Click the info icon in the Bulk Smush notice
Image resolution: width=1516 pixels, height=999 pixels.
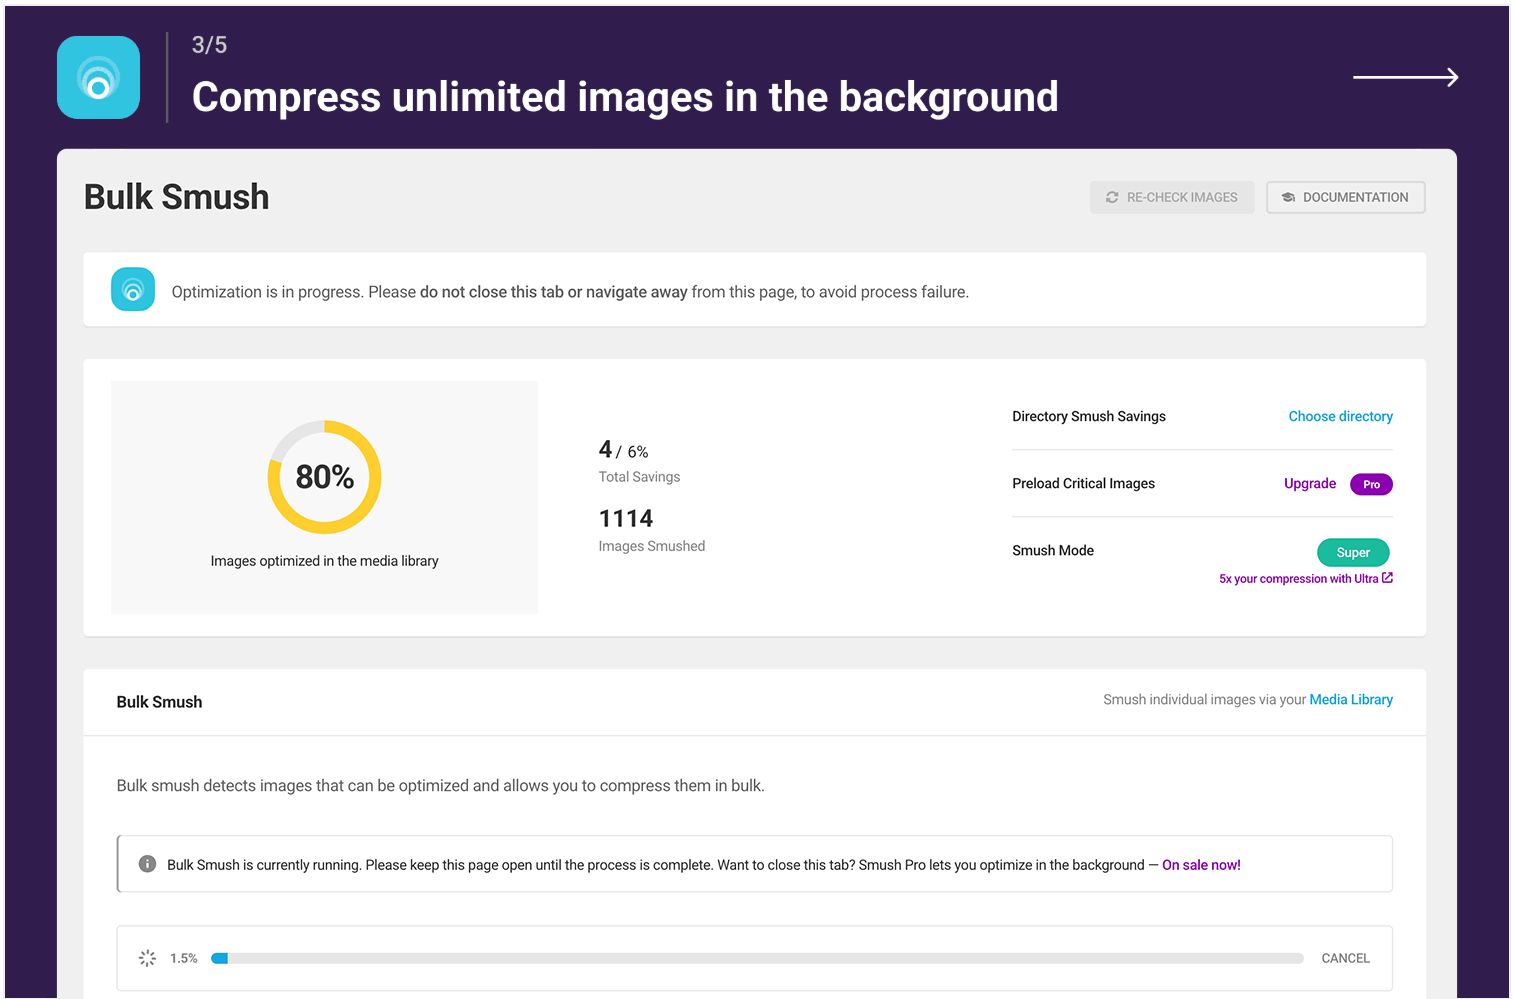(146, 863)
